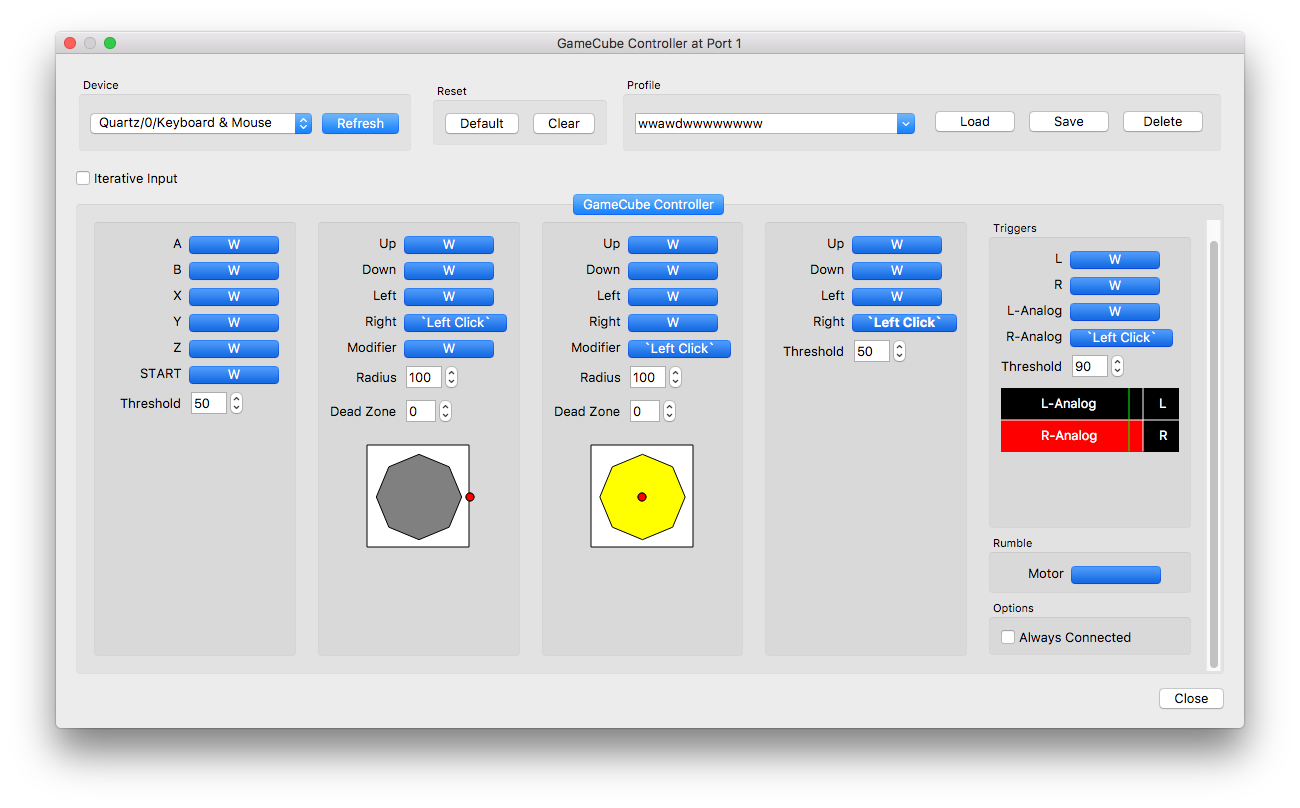Close the dialog with the Close button

1191,698
